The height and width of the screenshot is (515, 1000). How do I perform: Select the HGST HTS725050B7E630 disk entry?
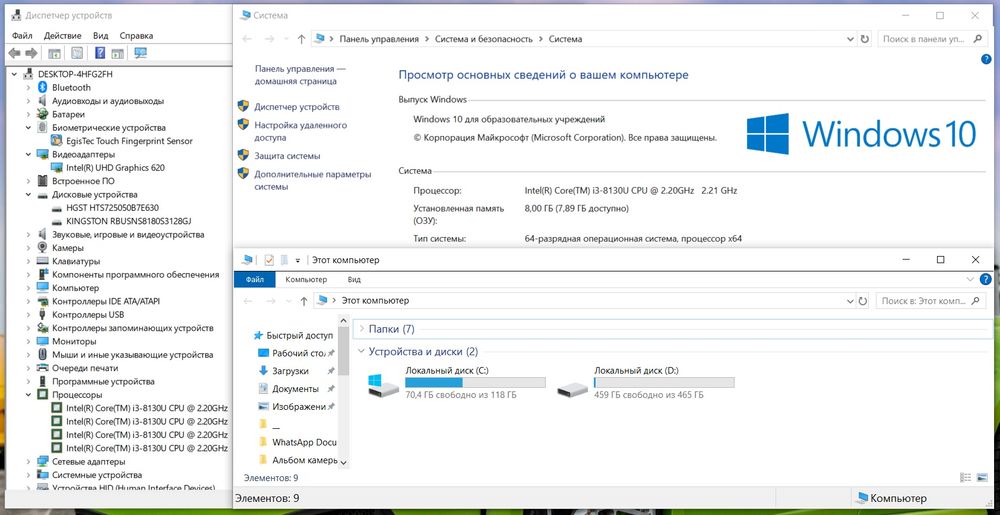tap(112, 208)
